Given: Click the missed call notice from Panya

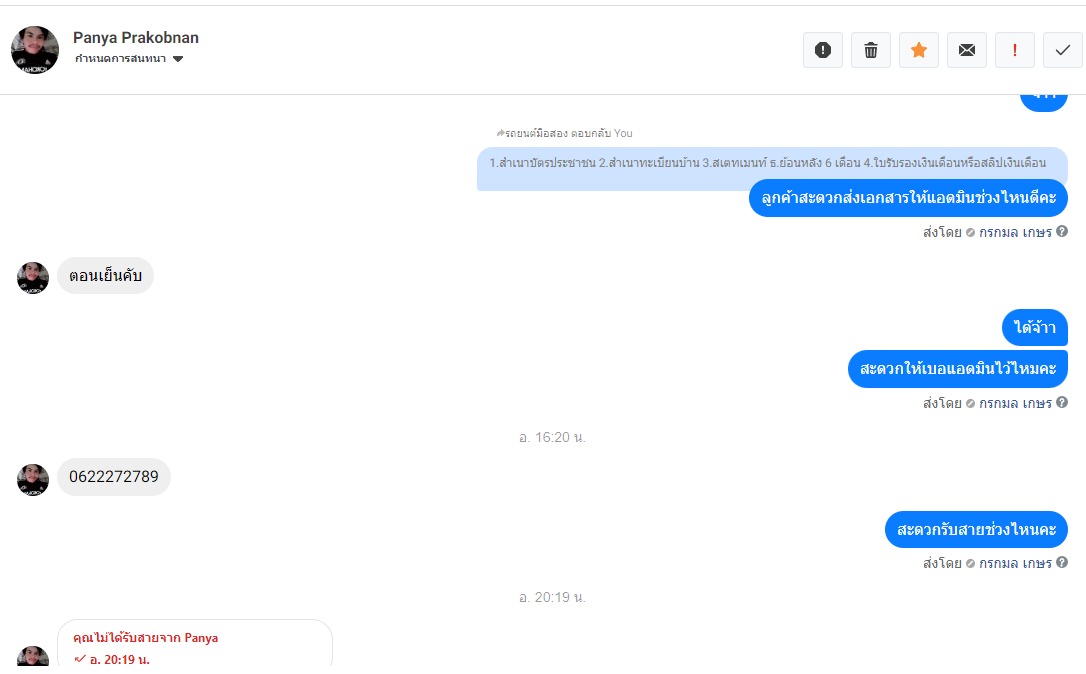Looking at the screenshot, I should (x=195, y=646).
